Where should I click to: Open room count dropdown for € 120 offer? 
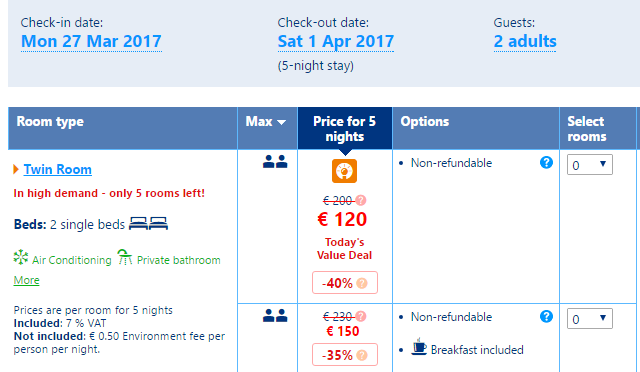pos(589,165)
